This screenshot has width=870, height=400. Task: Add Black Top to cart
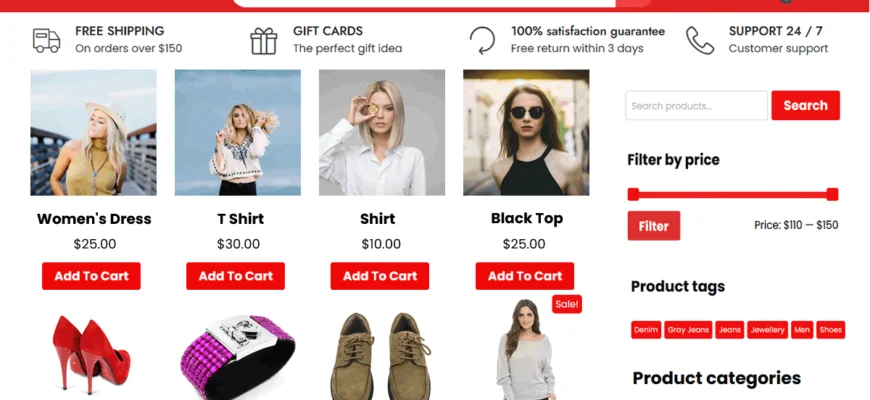524,276
